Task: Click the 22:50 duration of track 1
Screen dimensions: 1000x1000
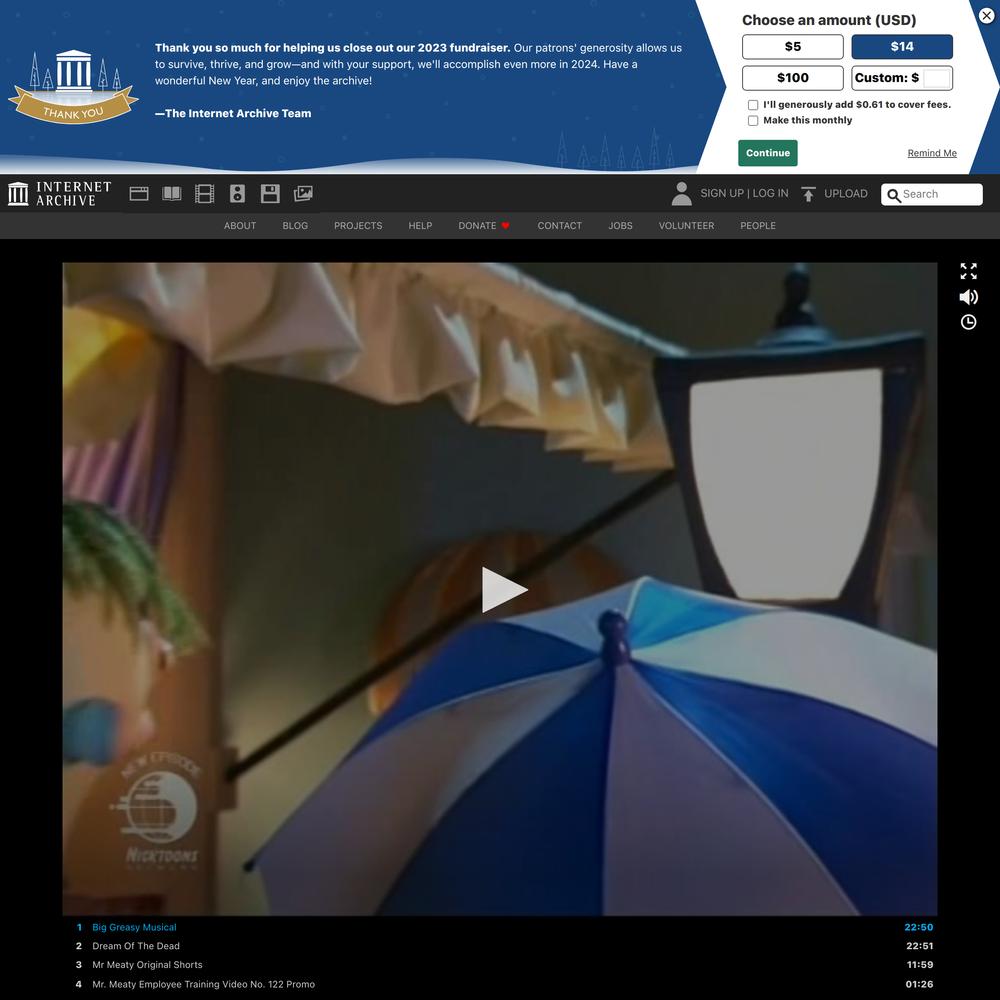Action: 918,927
